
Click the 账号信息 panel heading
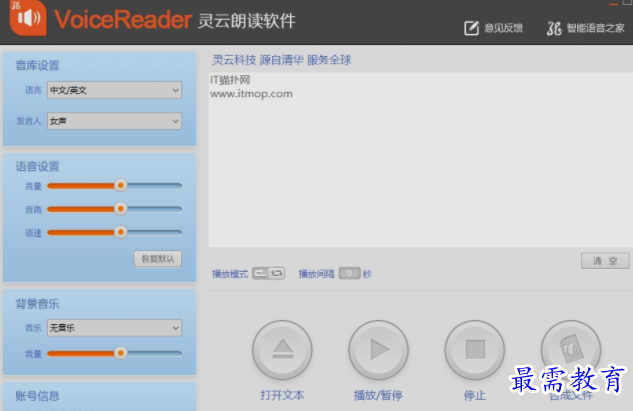click(37, 396)
